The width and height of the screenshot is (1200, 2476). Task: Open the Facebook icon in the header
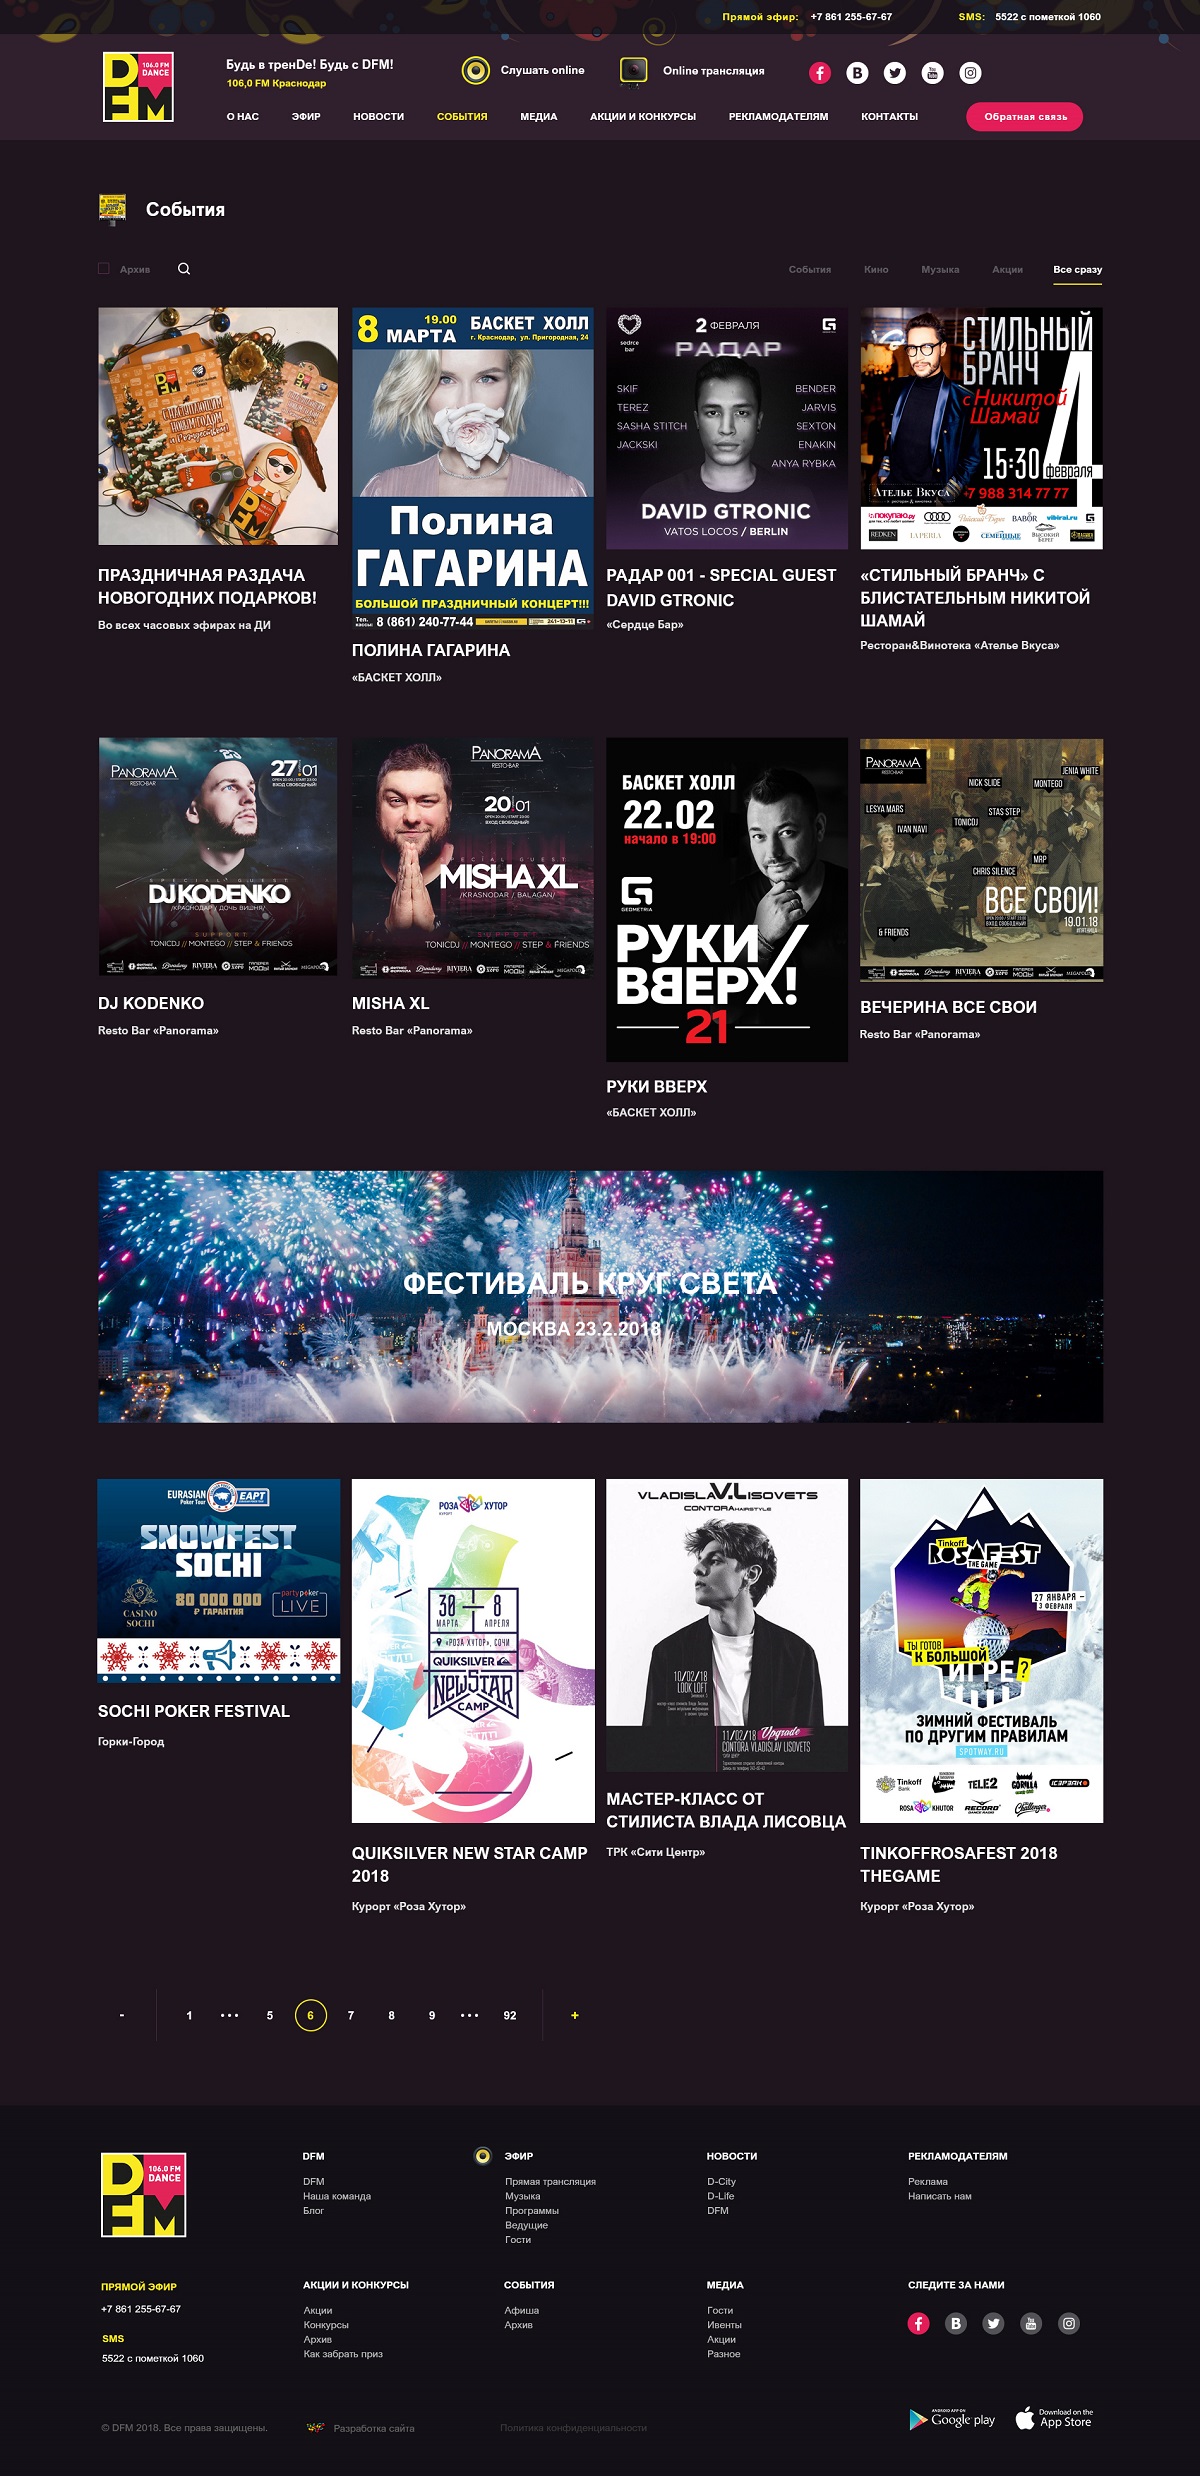tap(820, 73)
